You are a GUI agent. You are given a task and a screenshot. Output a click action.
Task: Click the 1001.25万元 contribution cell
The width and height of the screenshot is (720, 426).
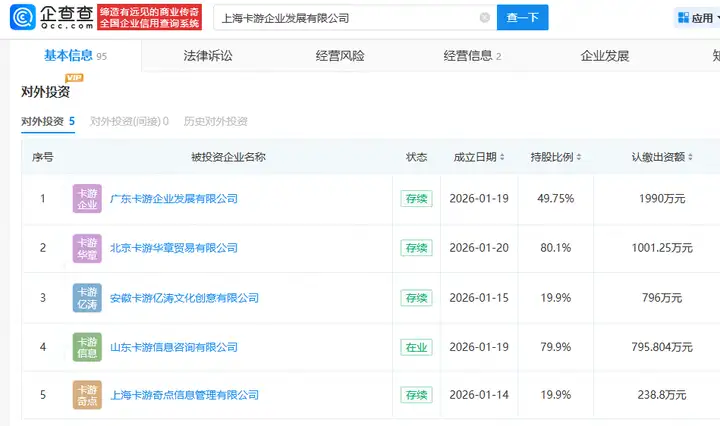point(662,248)
